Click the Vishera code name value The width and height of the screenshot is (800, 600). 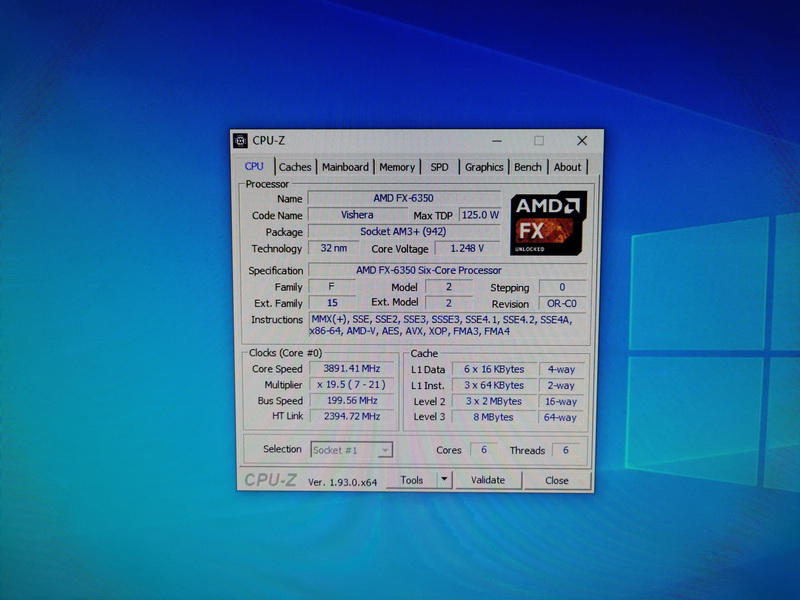click(x=357, y=215)
